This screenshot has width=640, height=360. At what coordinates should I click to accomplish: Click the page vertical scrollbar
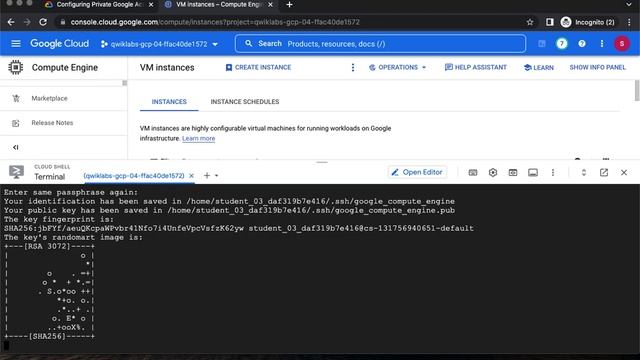coord(637,90)
